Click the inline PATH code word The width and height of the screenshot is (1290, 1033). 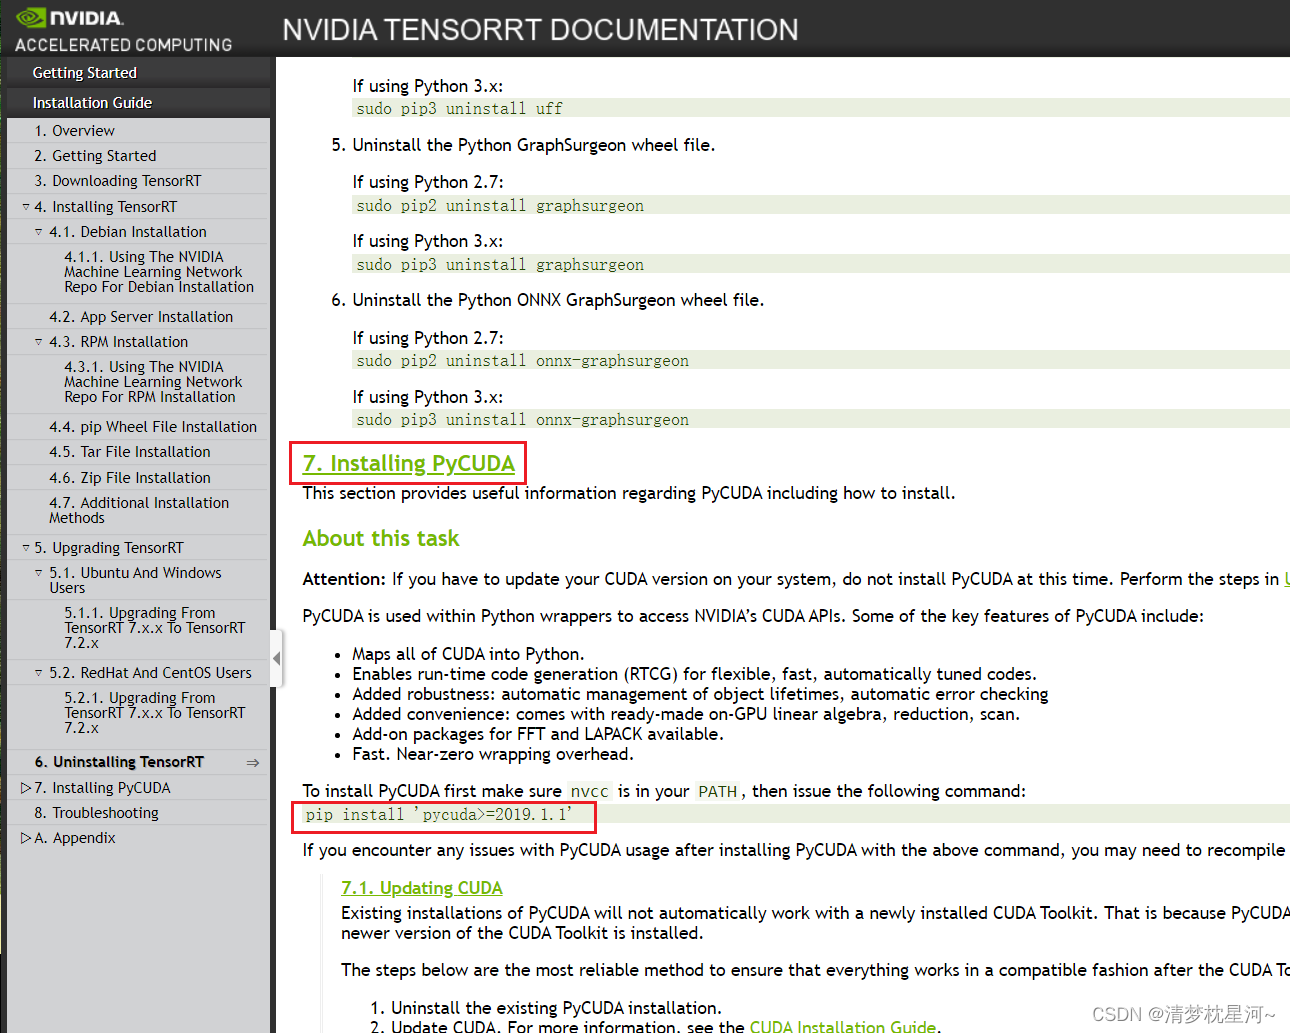tap(717, 792)
